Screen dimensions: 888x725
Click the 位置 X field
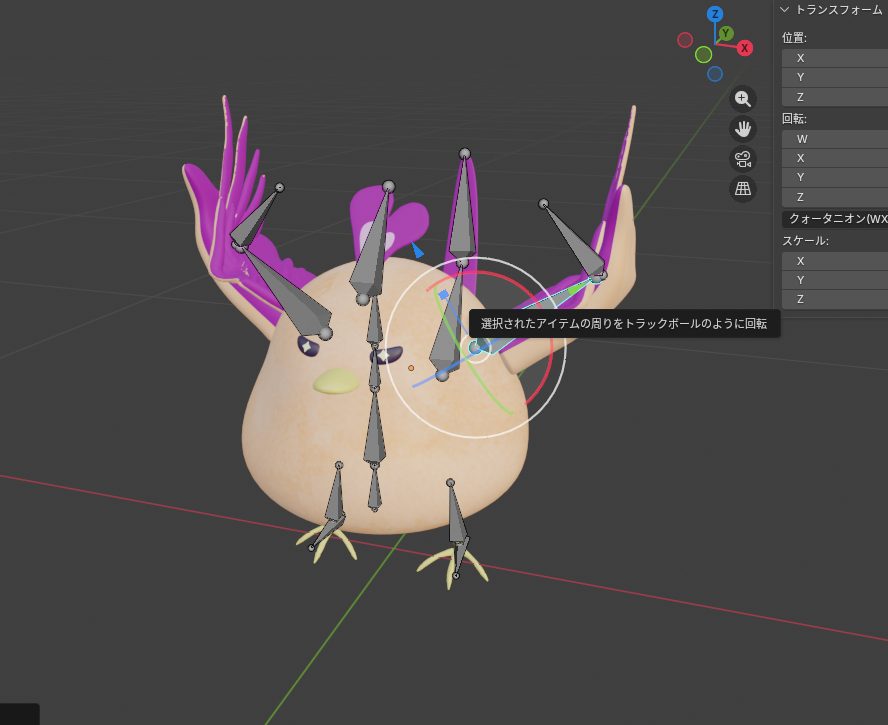pyautogui.click(x=835, y=58)
